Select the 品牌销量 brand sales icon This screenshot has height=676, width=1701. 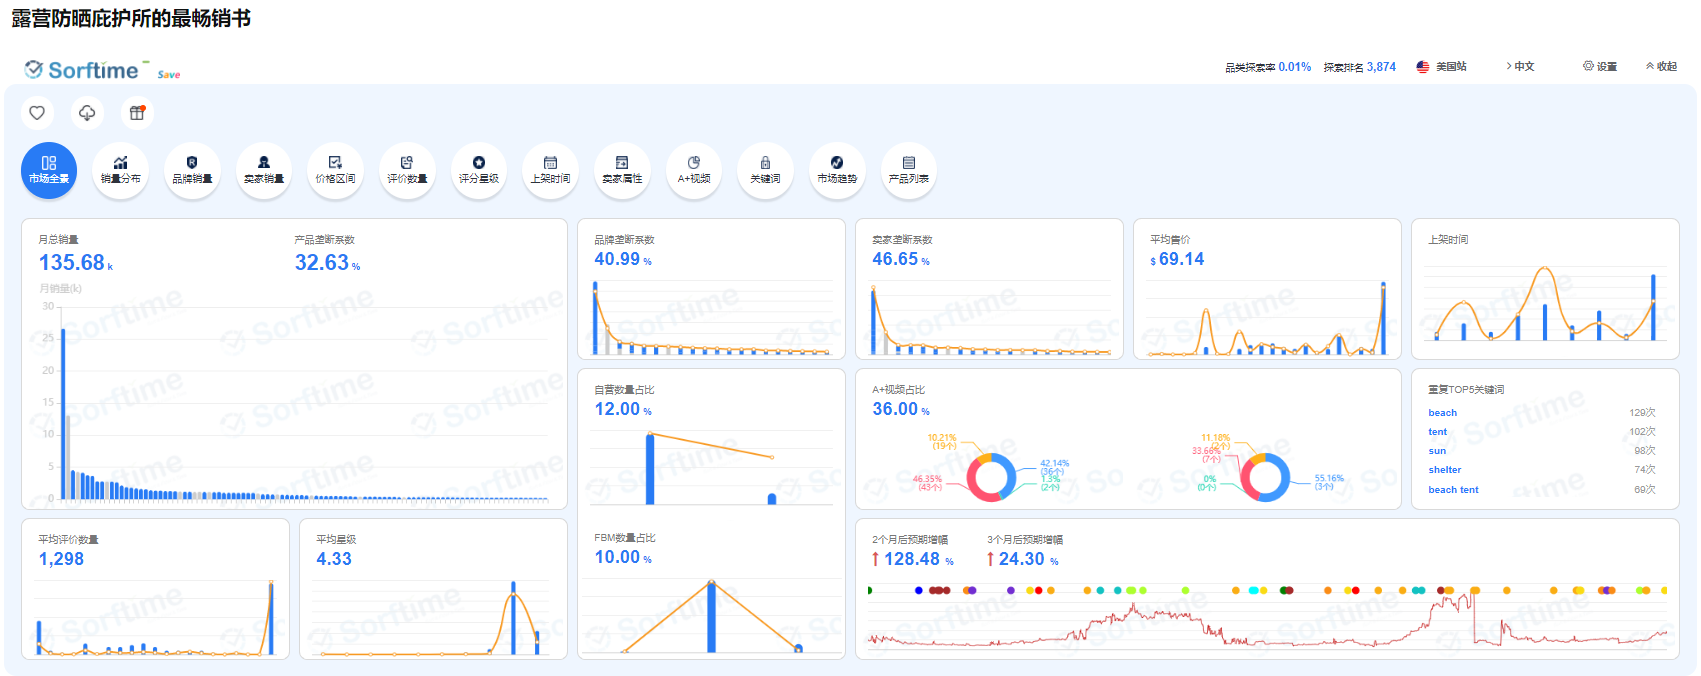[192, 170]
